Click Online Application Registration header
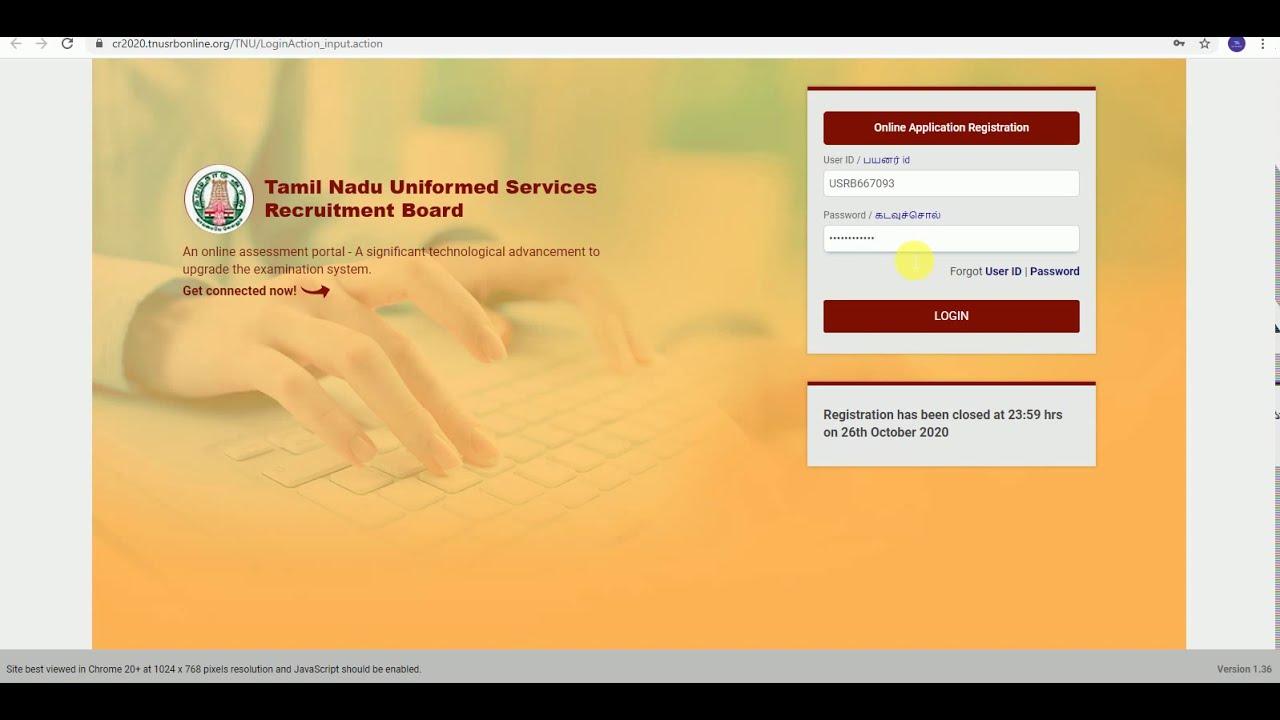The width and height of the screenshot is (1280, 720). click(951, 128)
